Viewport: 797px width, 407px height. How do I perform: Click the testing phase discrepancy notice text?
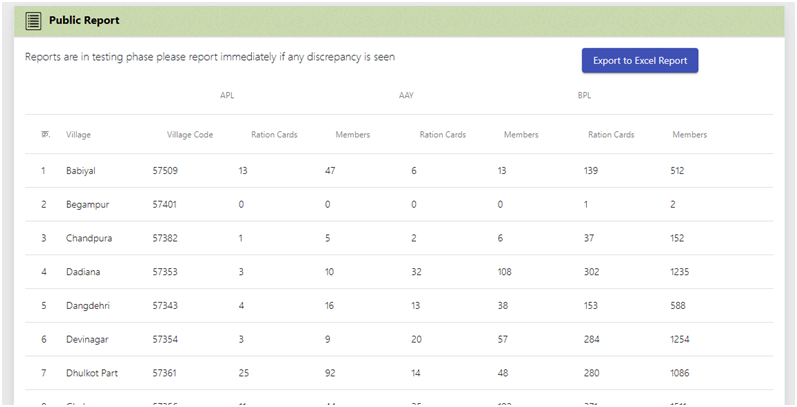click(210, 57)
